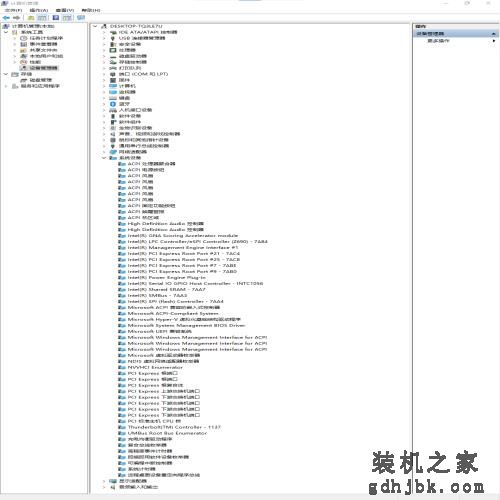500x500 pixels.
Task: Click the 端口 (COM 和 LPT) icon
Action: pyautogui.click(x=113, y=74)
